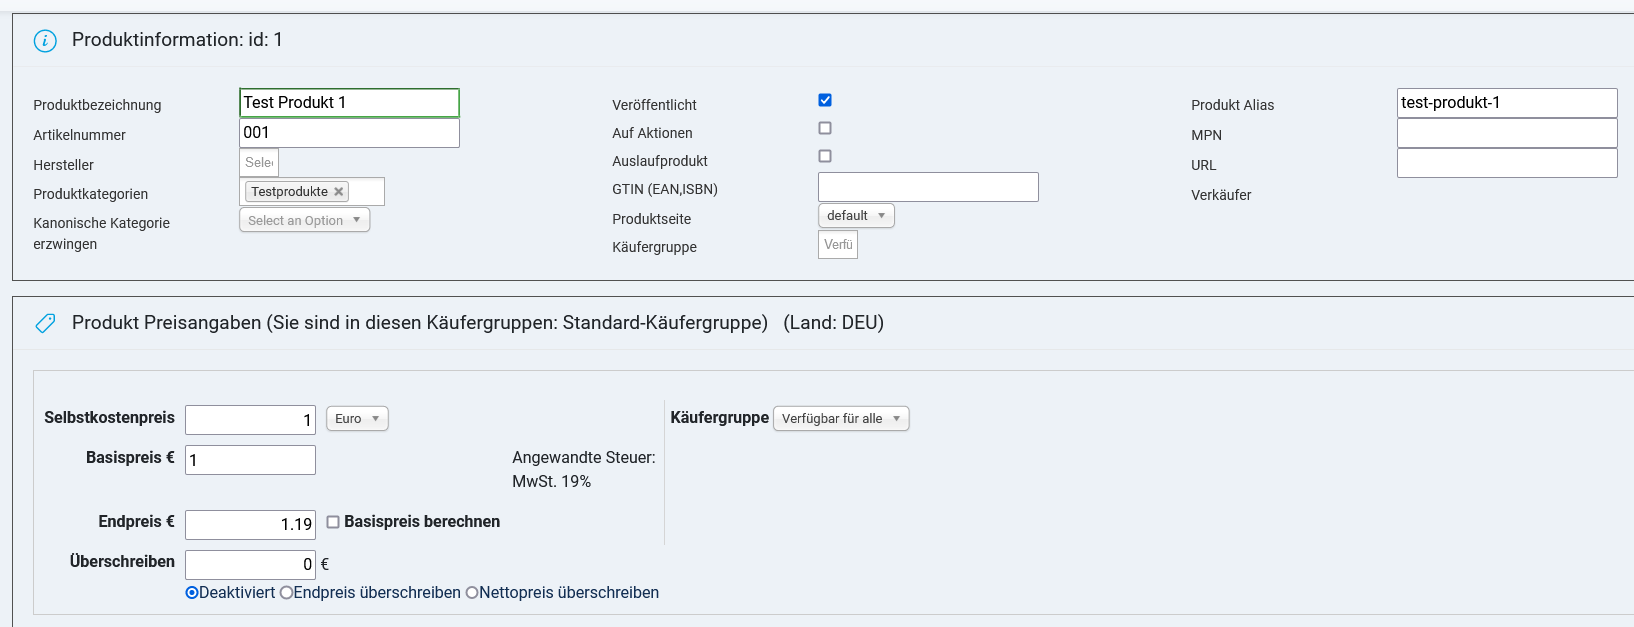This screenshot has width=1634, height=627.
Task: Open the Kanonische Kategorie Select an Option dropdown
Action: pos(304,220)
